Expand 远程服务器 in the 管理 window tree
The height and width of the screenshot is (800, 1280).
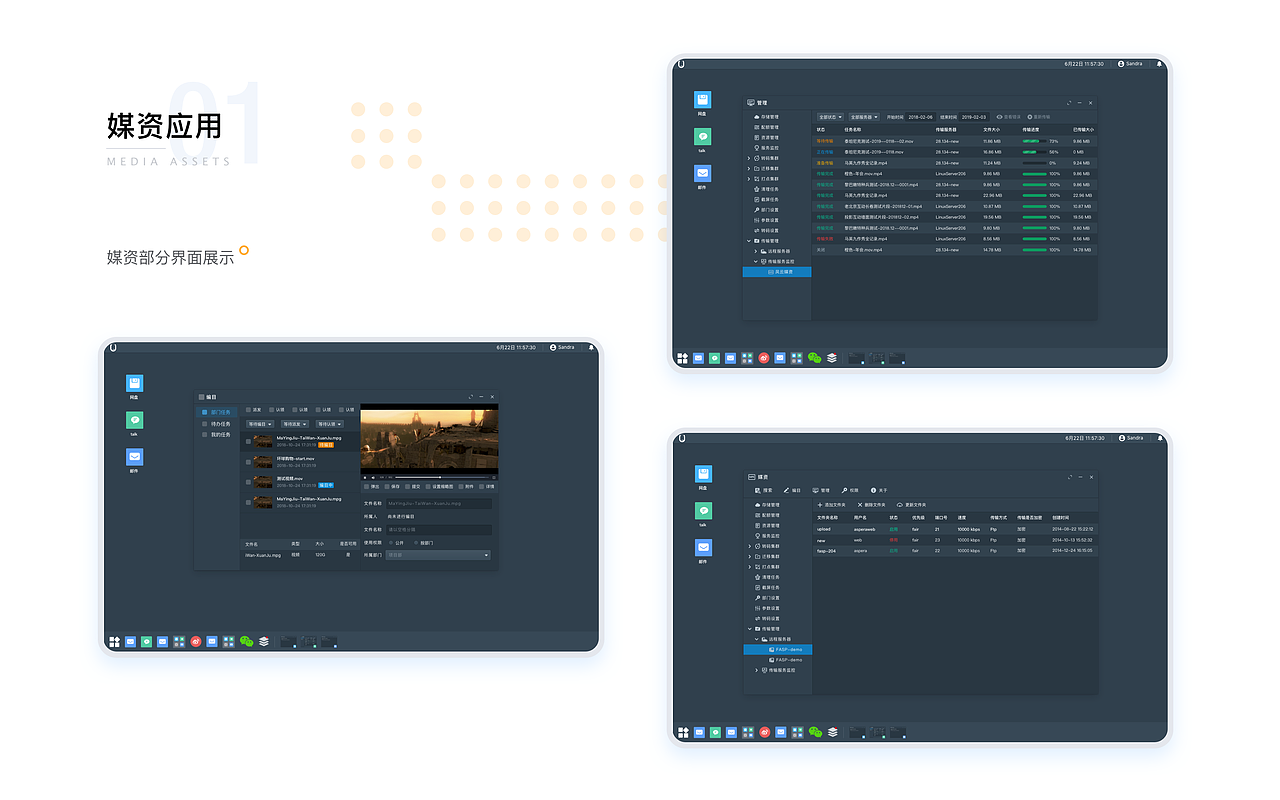pos(756,251)
